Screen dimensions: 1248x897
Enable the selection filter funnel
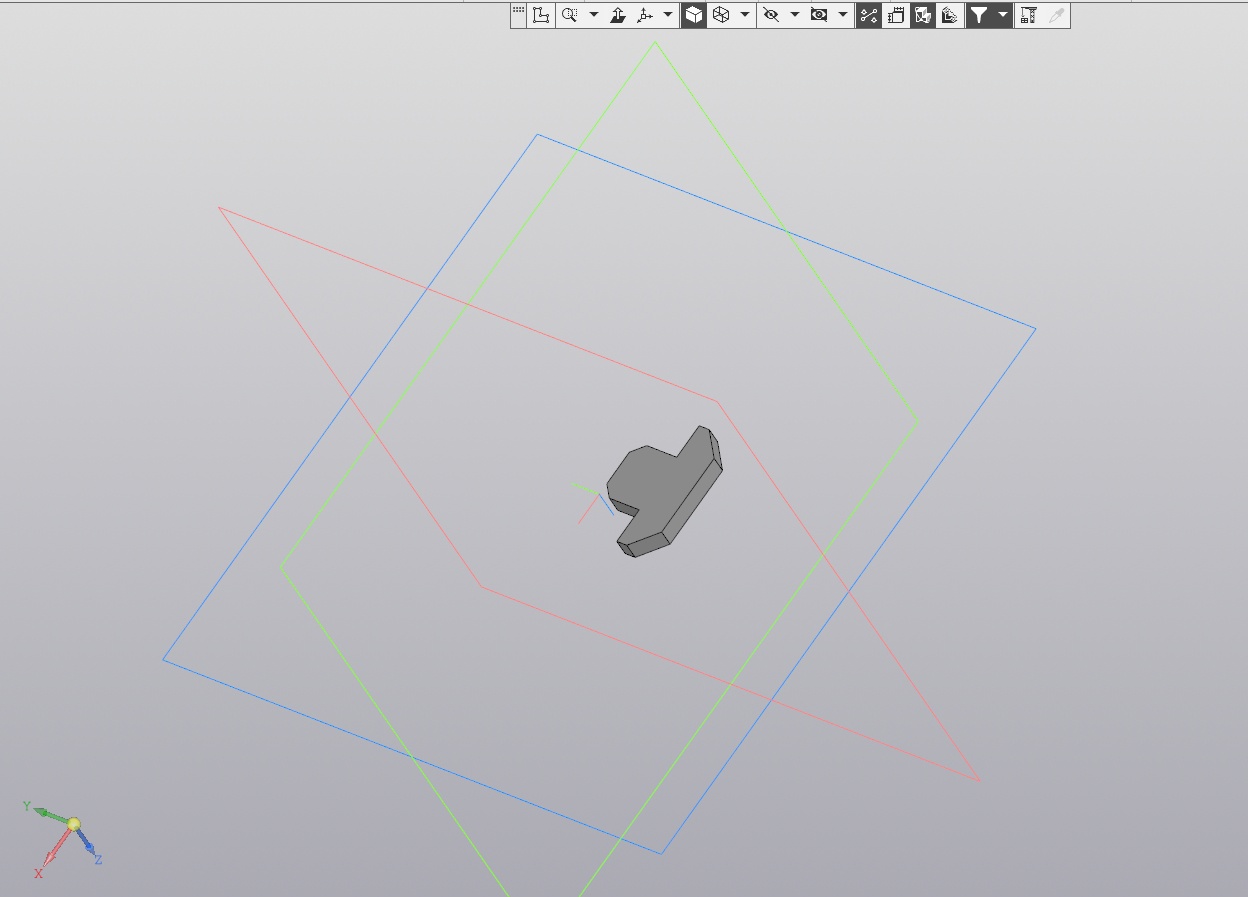click(980, 15)
